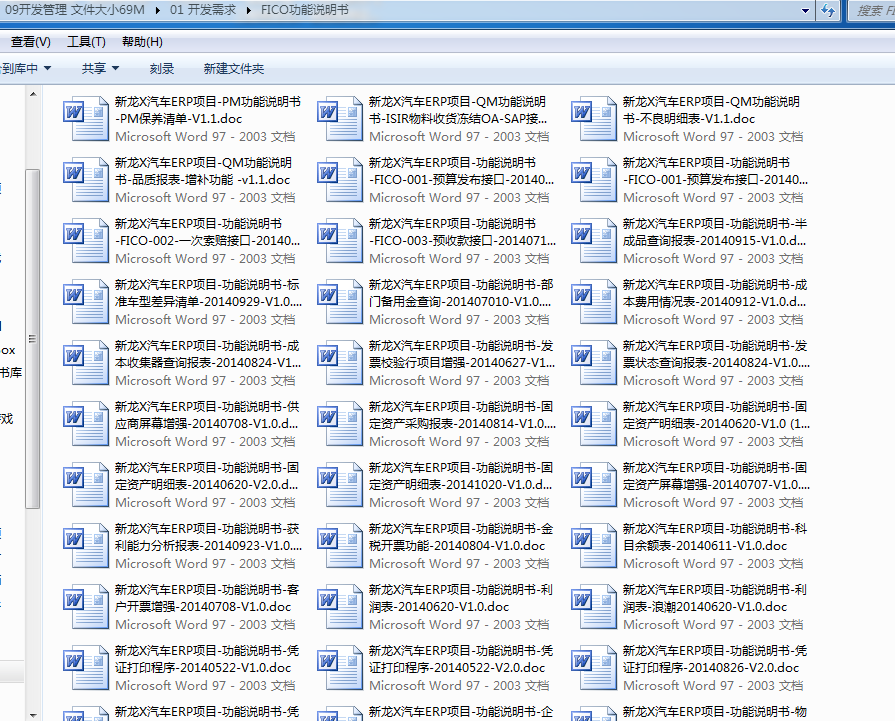Click navigation pane scrollbar down arrow
The height and width of the screenshot is (721, 895).
click(33, 715)
